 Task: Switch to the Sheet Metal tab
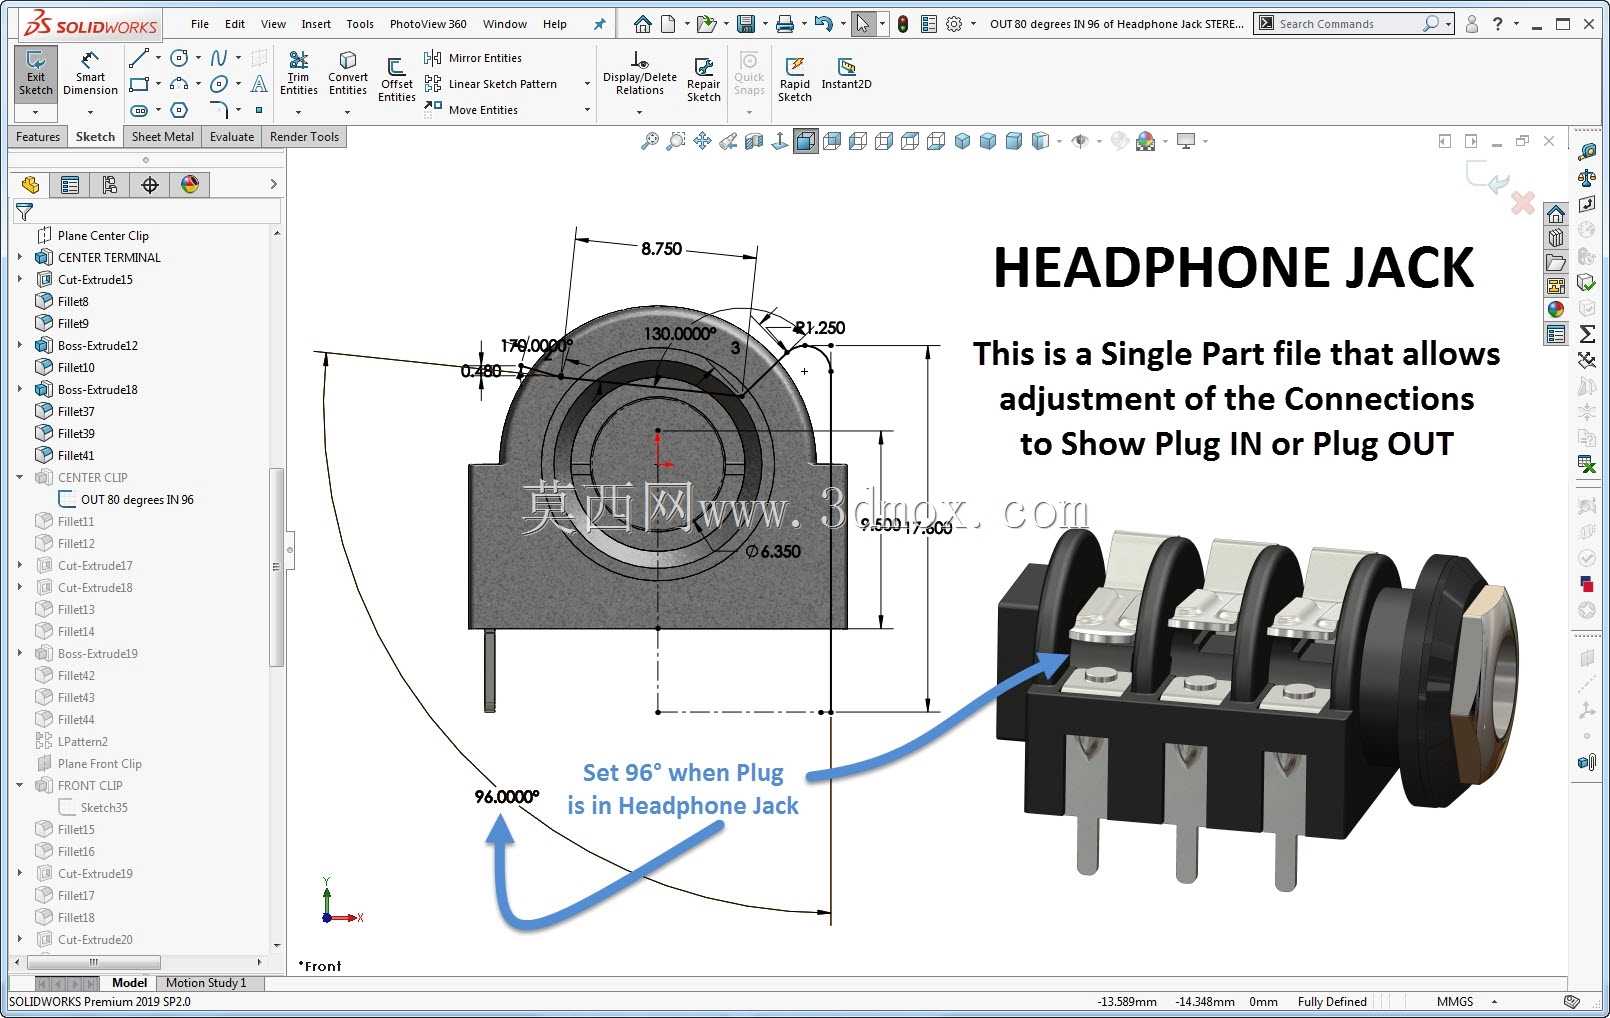click(x=162, y=137)
